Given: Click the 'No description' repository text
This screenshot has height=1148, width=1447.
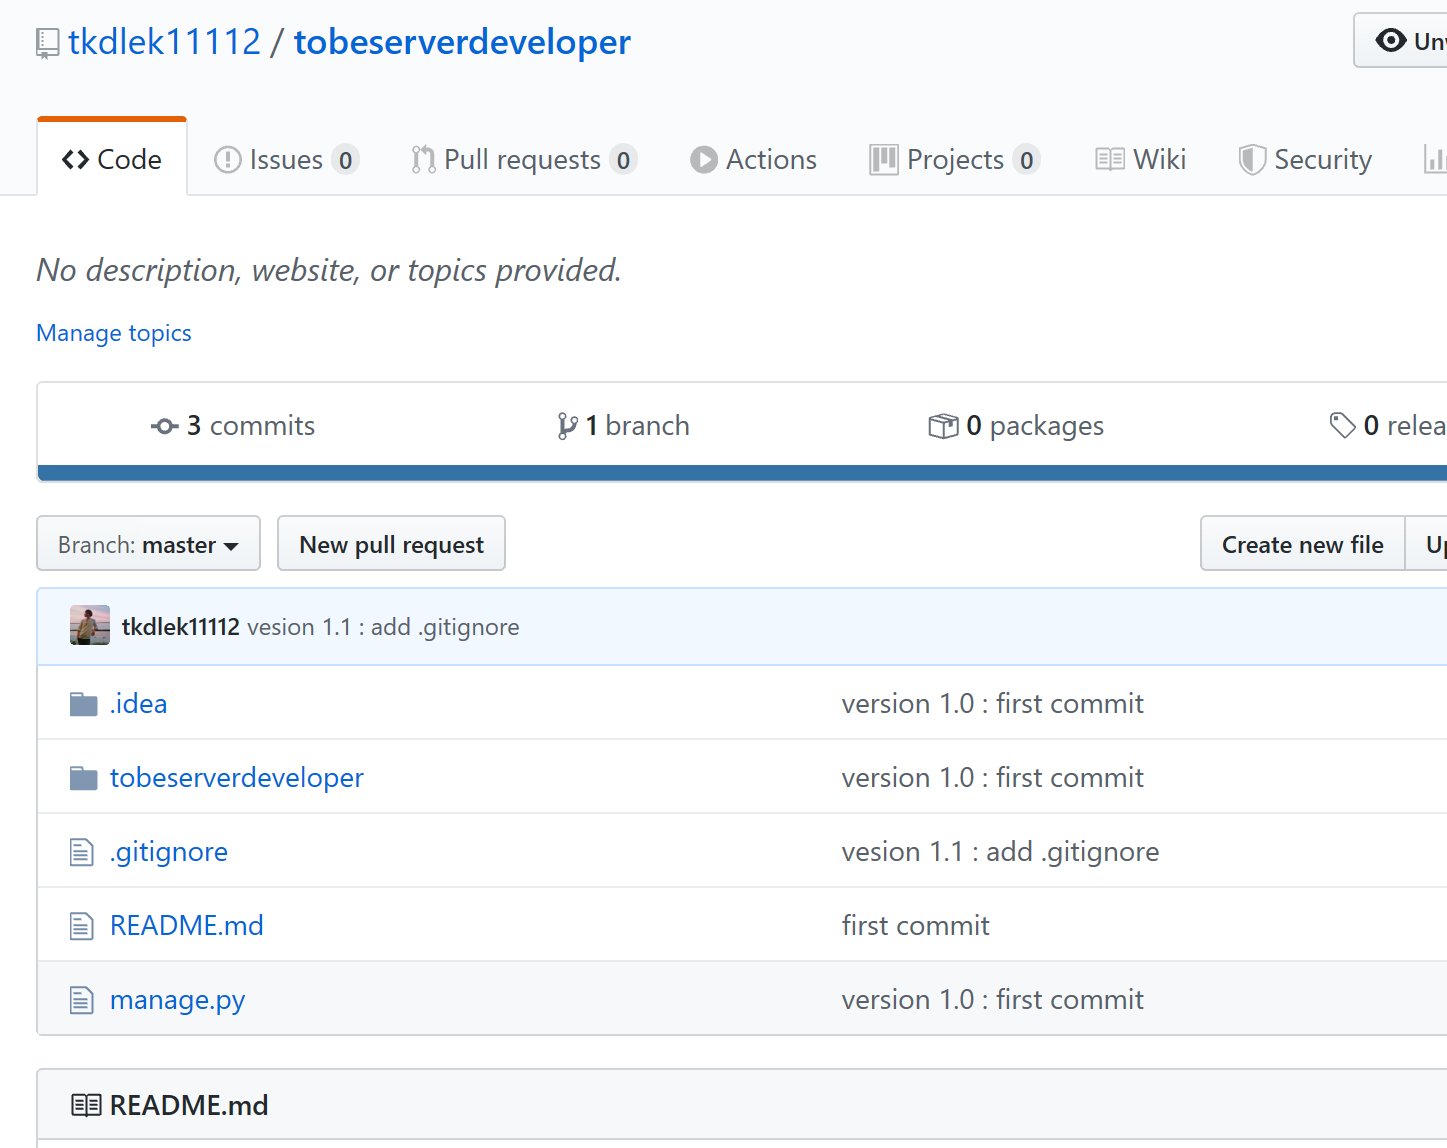Looking at the screenshot, I should pyautogui.click(x=329, y=270).
